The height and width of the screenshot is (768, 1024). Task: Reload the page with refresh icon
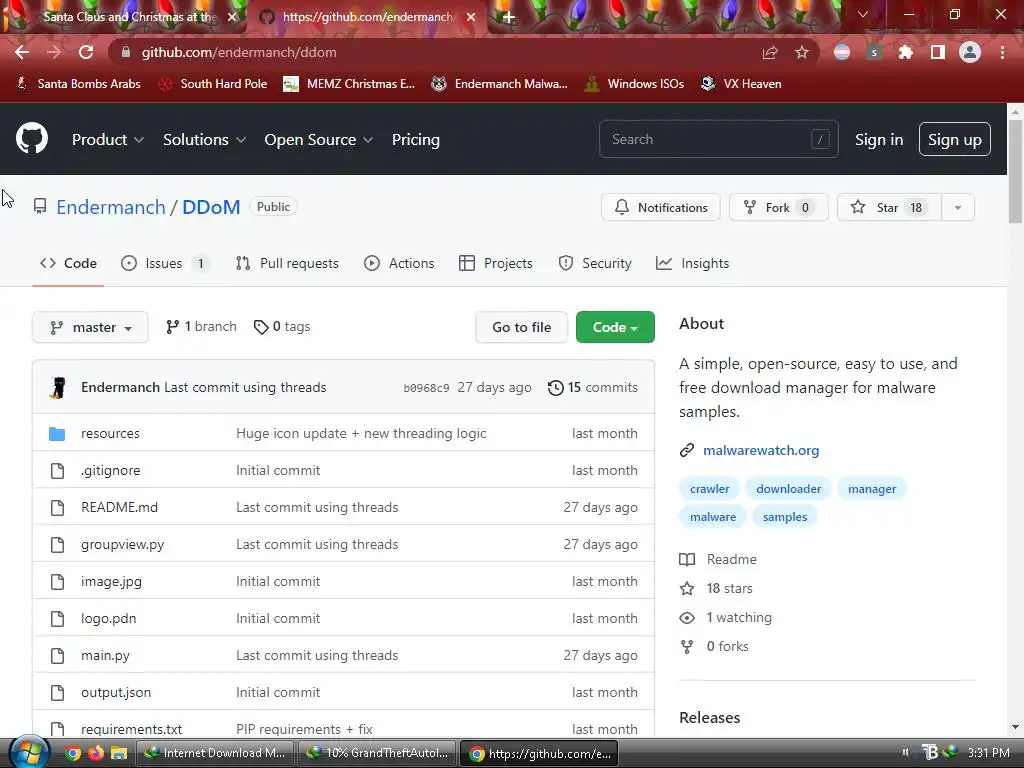pyautogui.click(x=86, y=52)
